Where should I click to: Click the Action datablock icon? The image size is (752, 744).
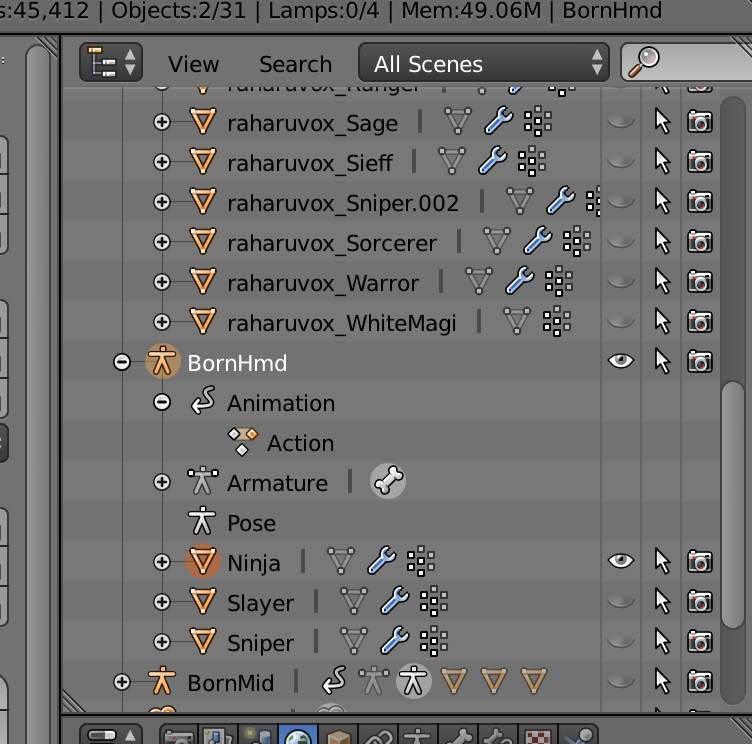tap(242, 442)
